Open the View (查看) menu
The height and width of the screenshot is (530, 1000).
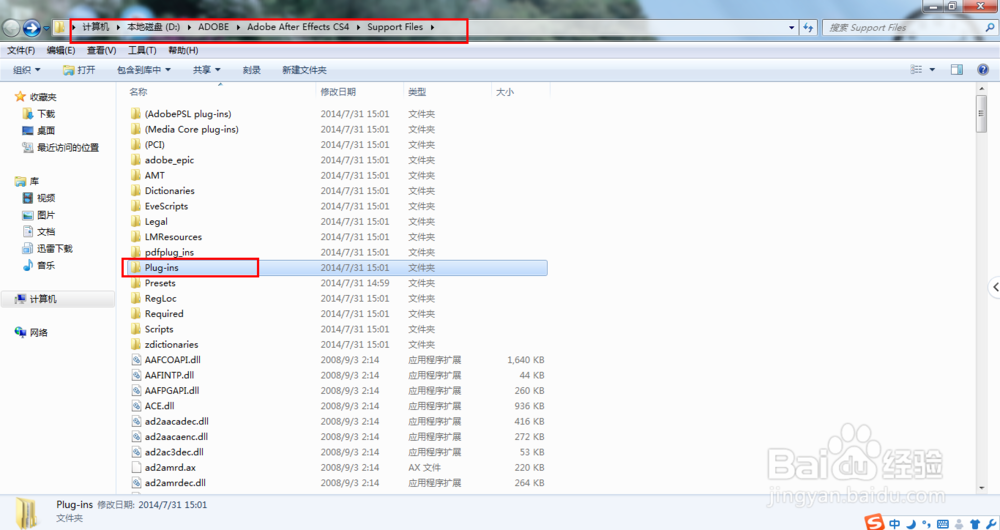[x=101, y=50]
